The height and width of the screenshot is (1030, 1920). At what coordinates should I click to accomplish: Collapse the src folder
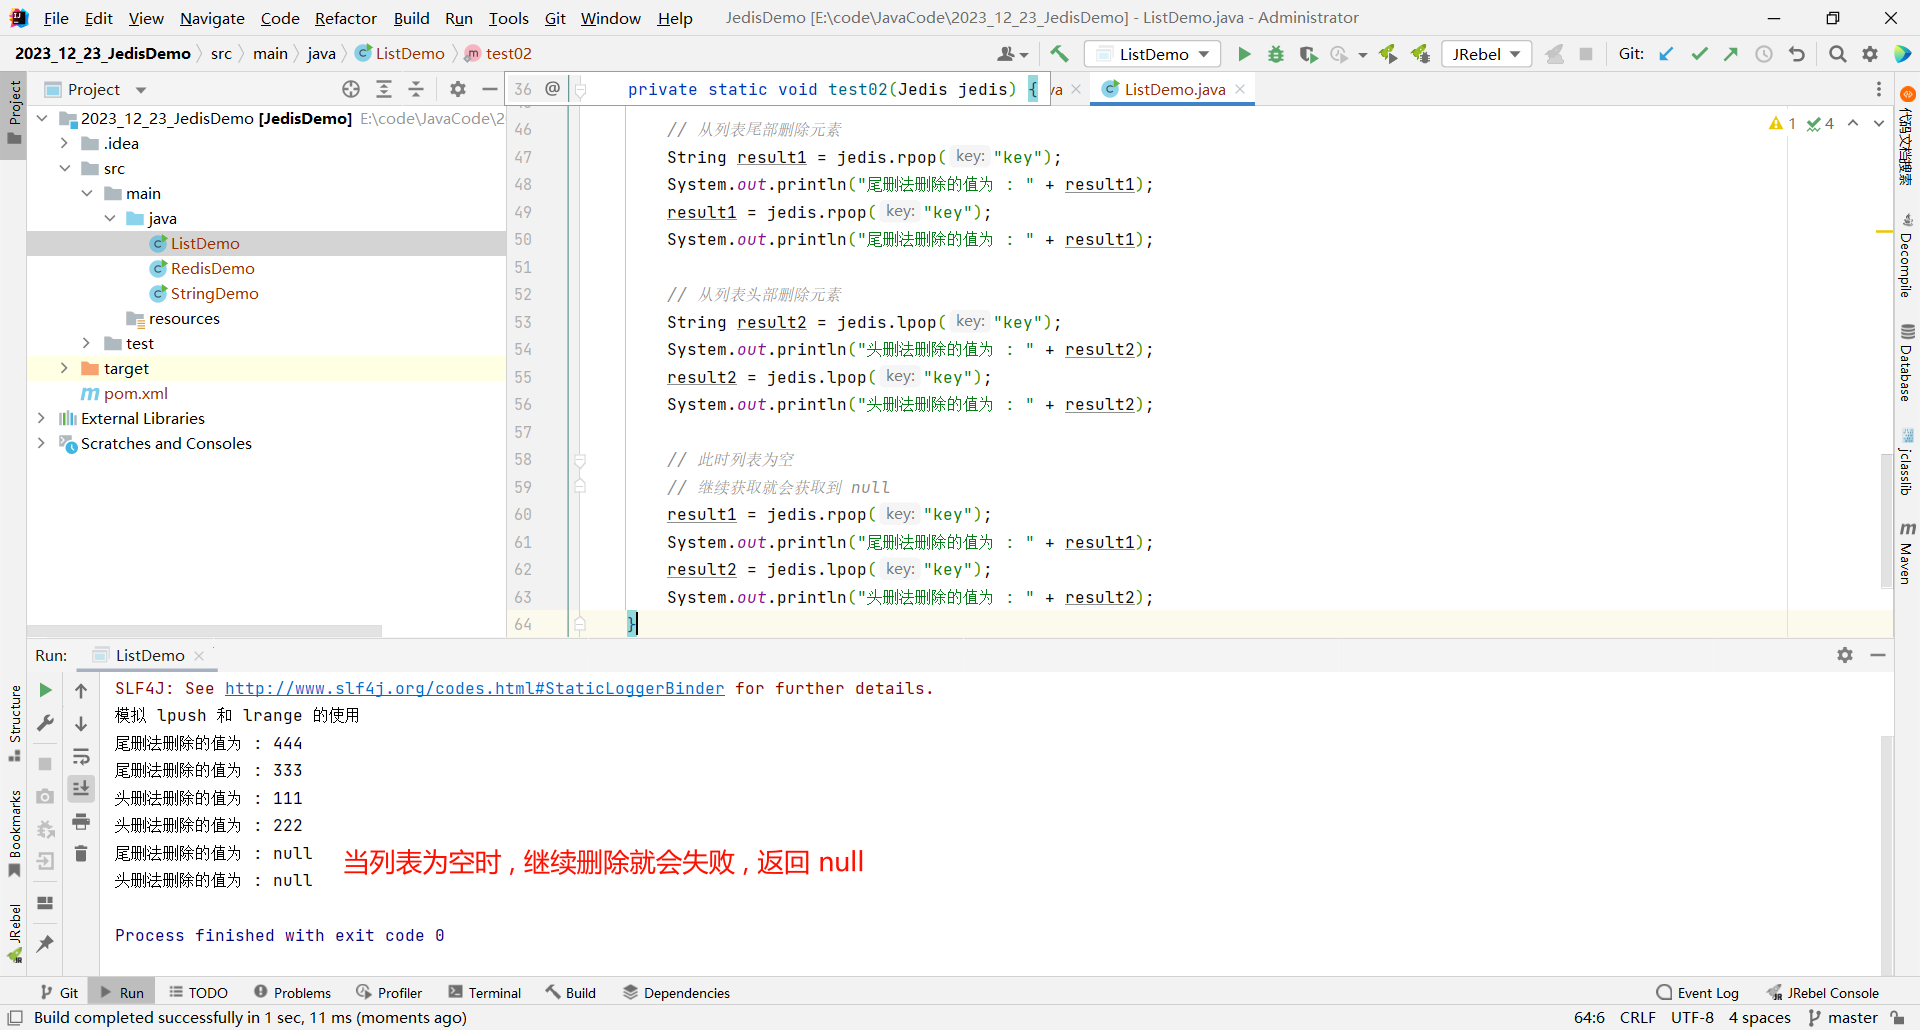[x=64, y=168]
